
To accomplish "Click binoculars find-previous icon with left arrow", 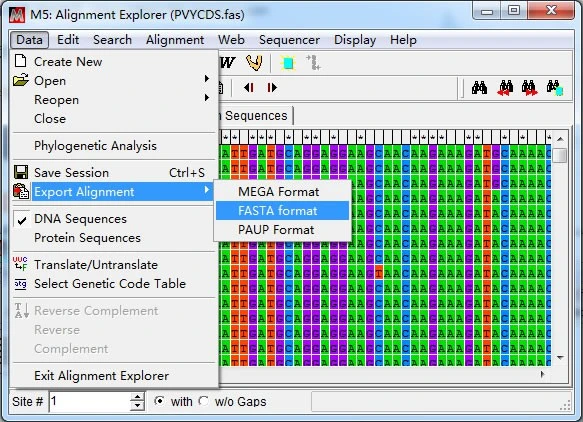I will tap(505, 88).
